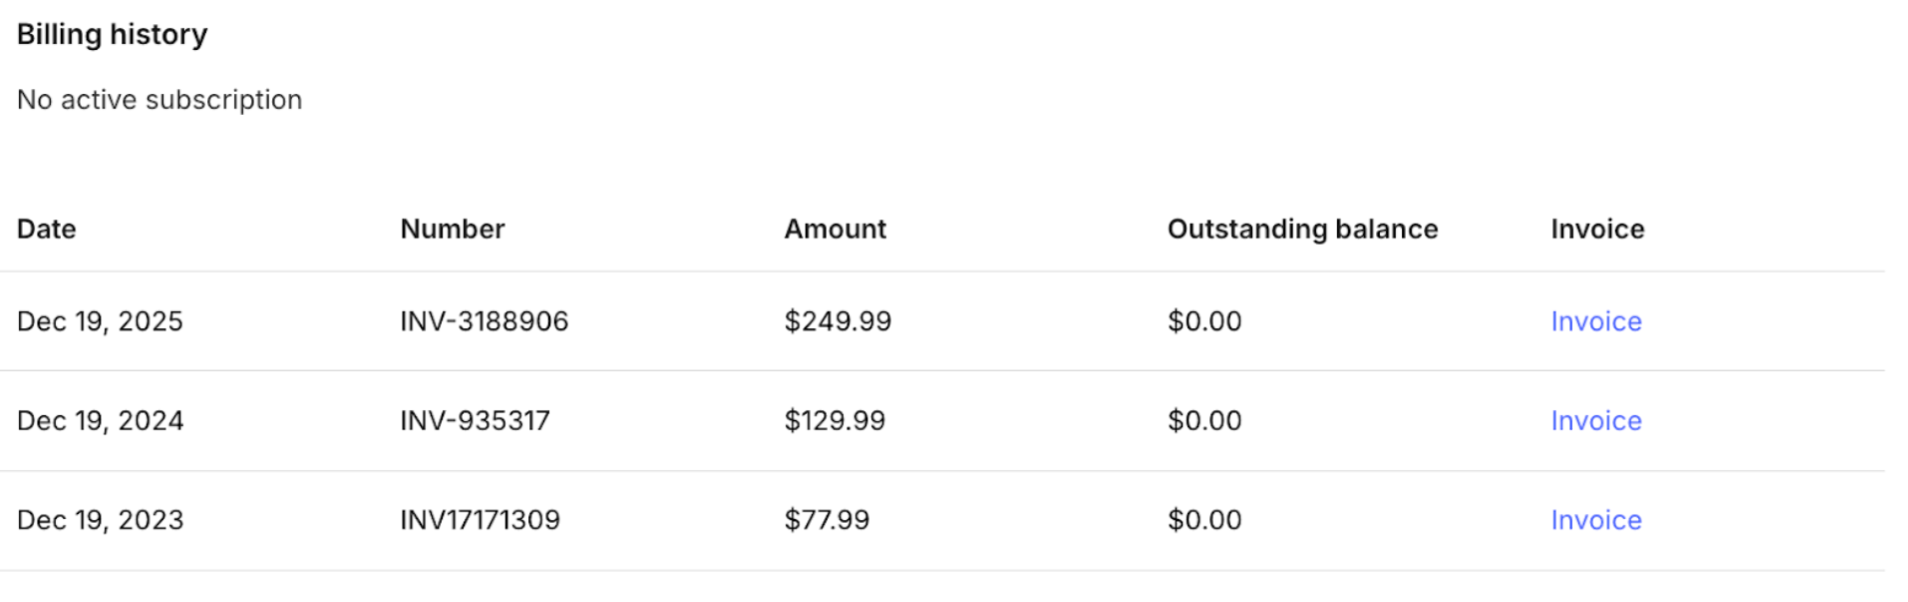Click the Number column header
This screenshot has width=1908, height=602.
point(452,229)
